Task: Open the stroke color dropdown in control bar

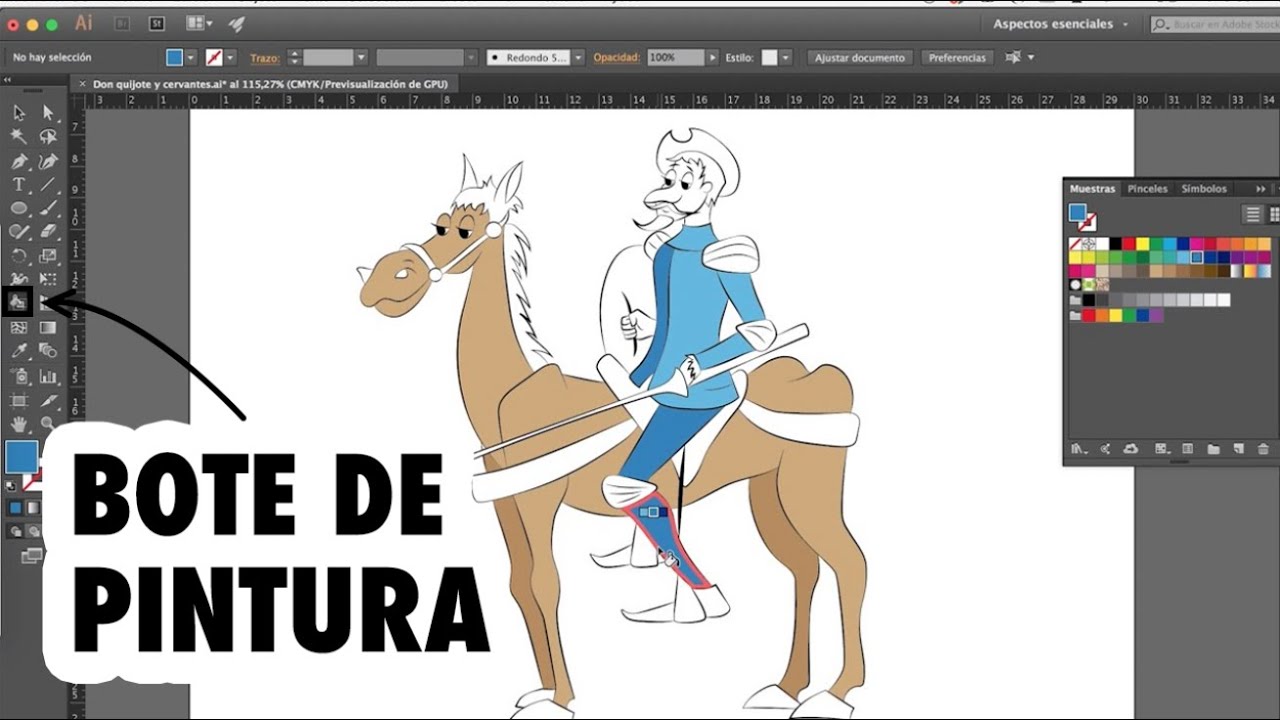Action: (x=230, y=58)
